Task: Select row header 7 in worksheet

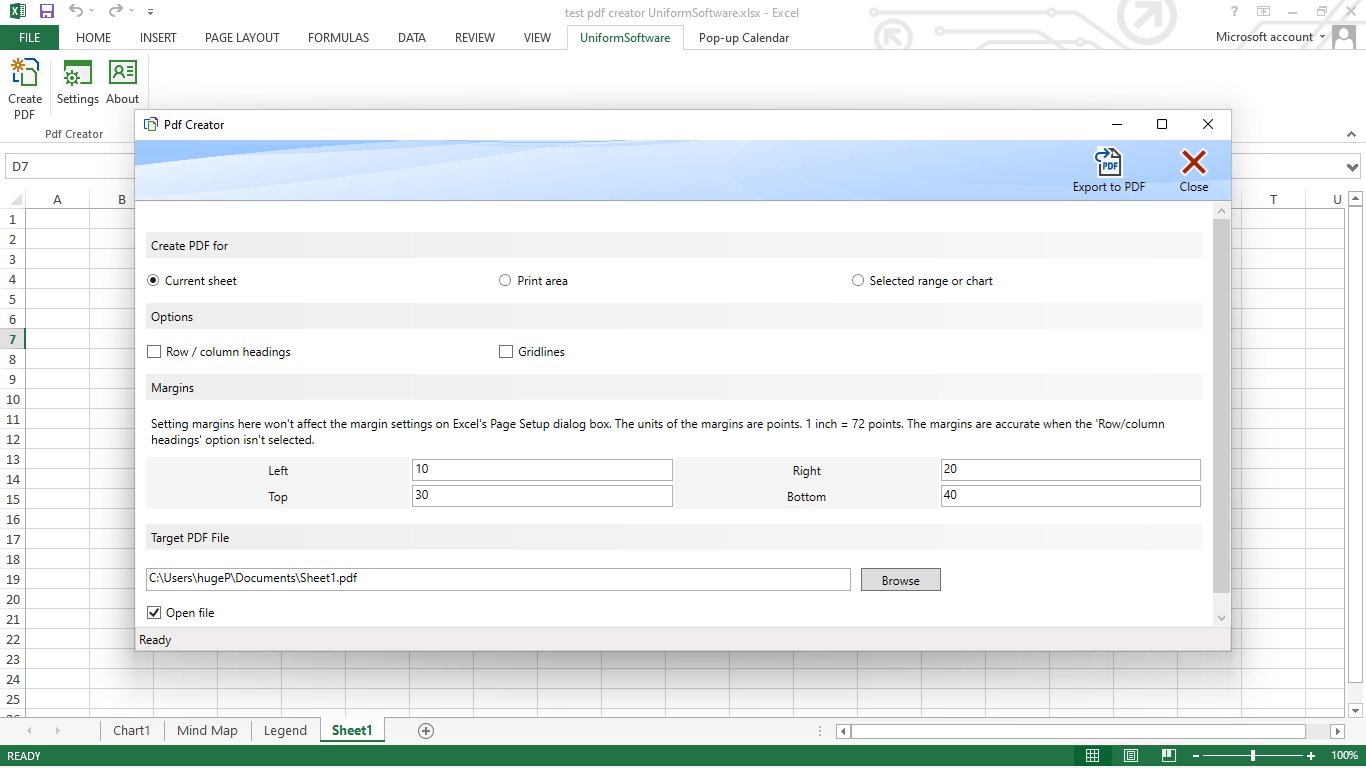Action: [12, 340]
